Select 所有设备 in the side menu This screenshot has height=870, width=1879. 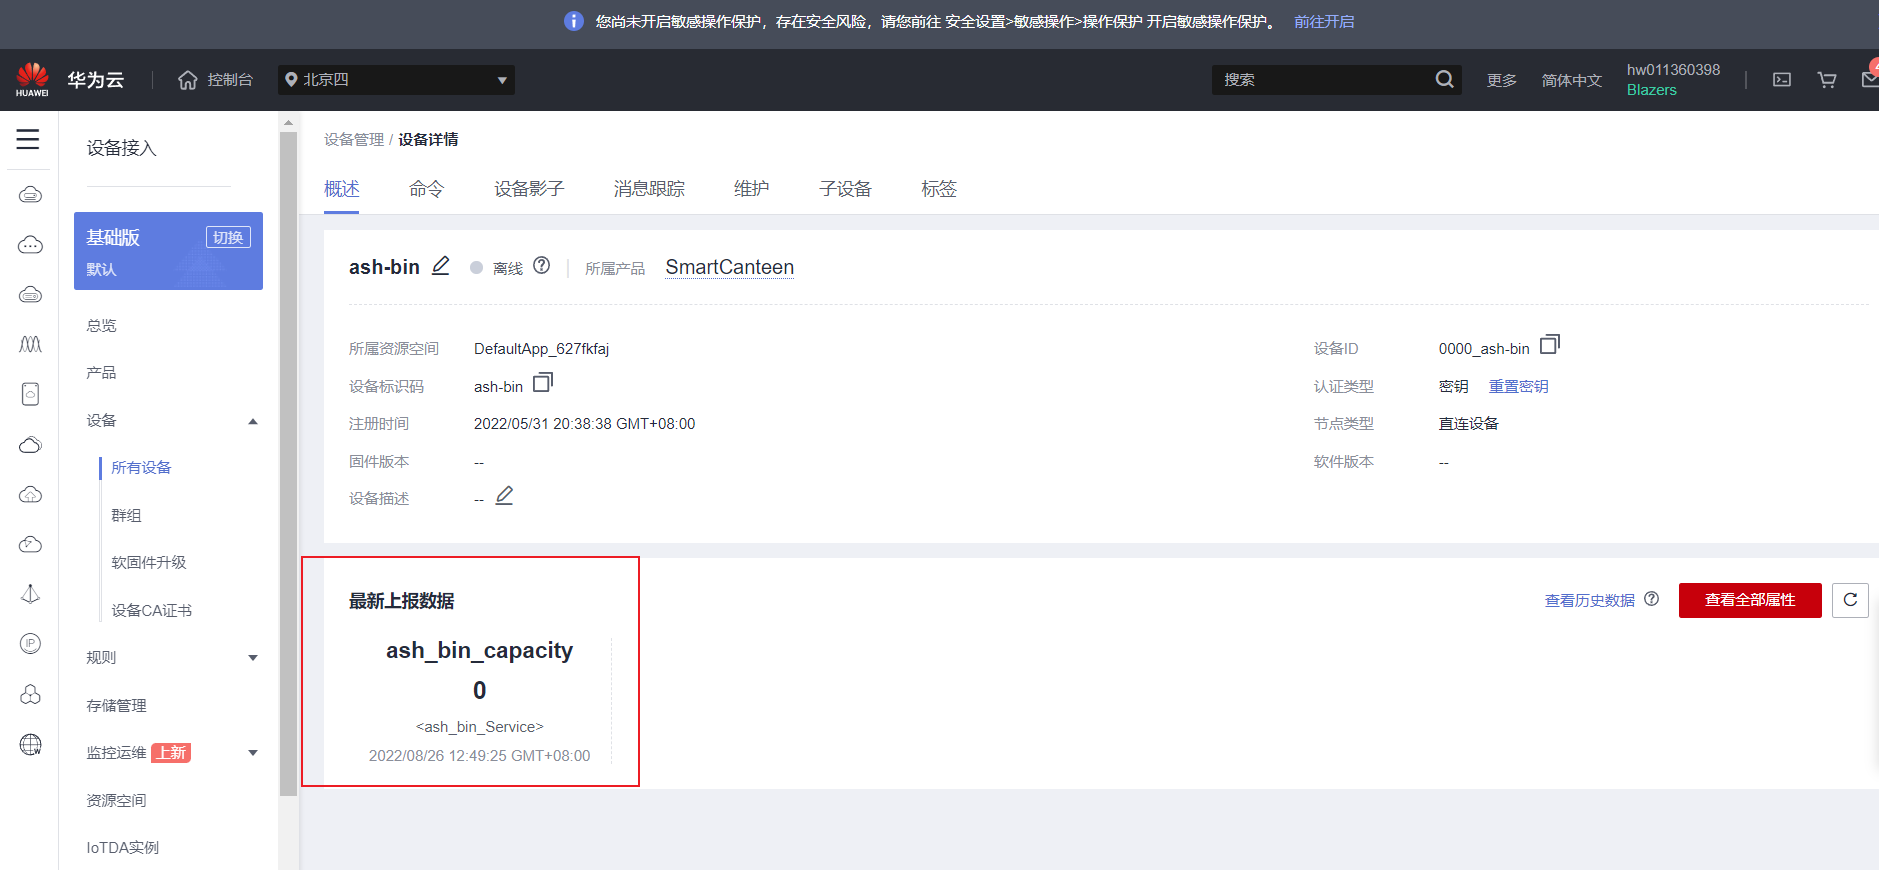coord(141,468)
